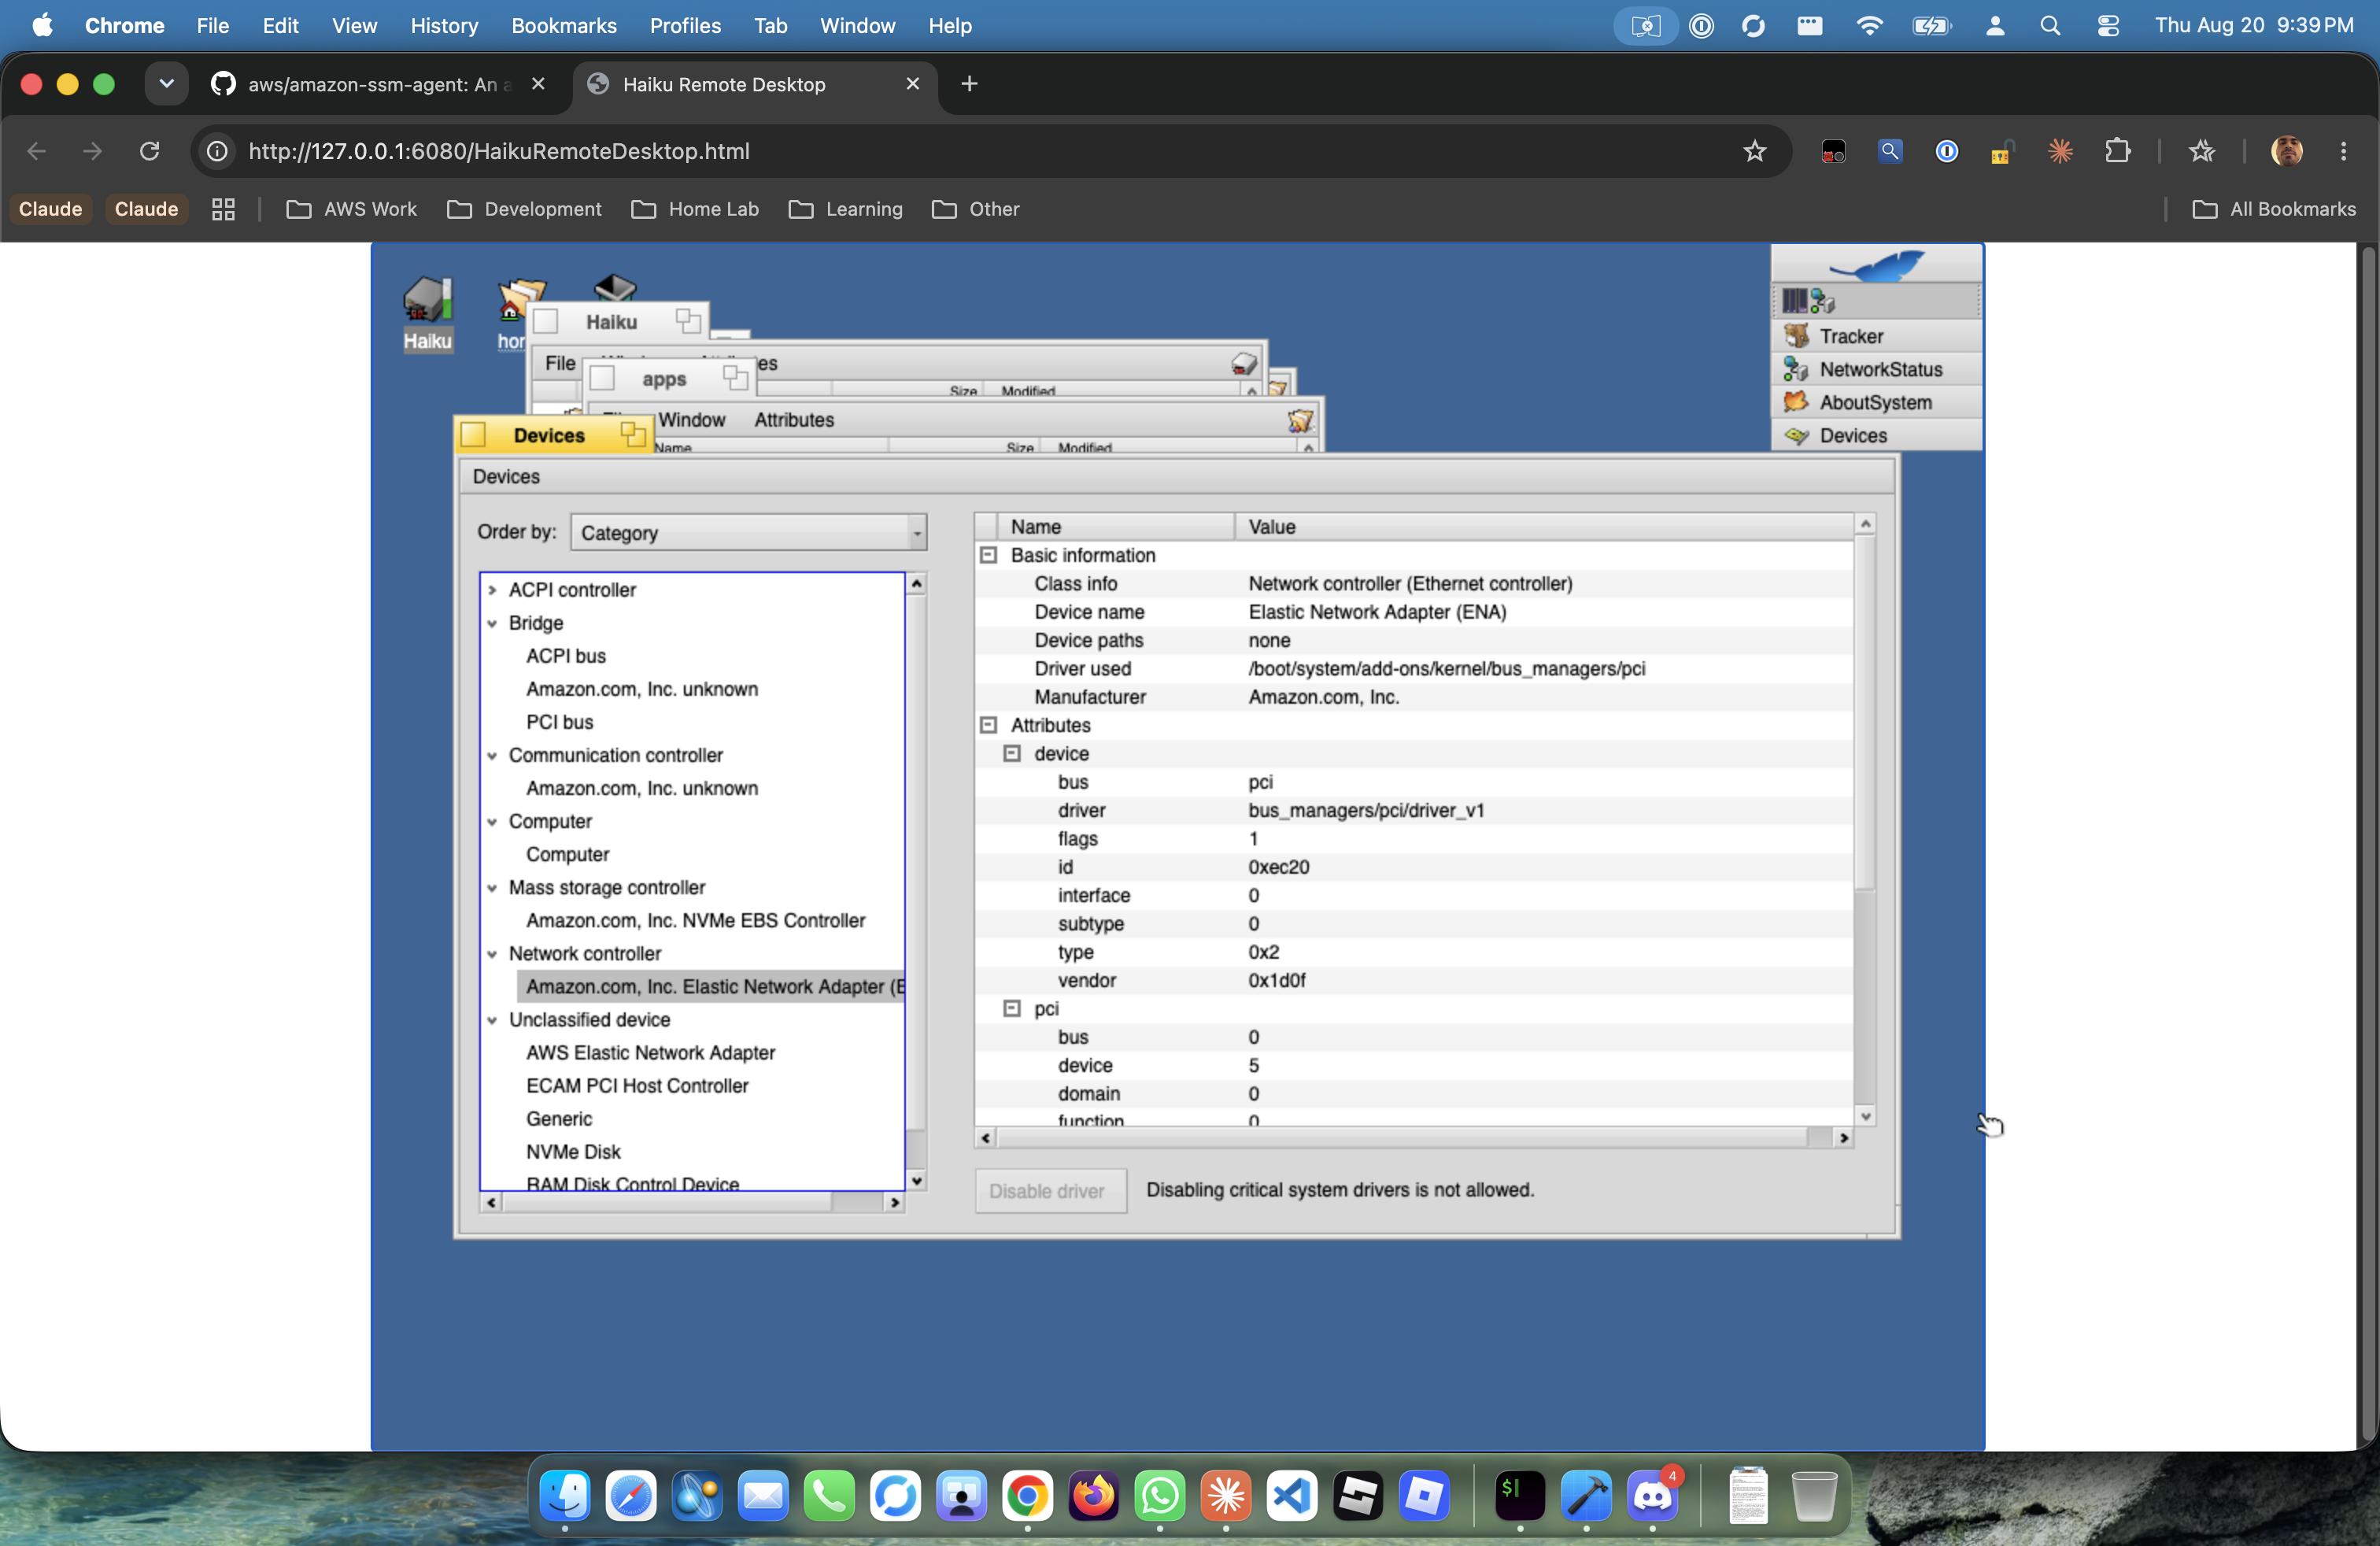2380x1546 pixels.
Task: Open Discord from the Dock
Action: [1652, 1495]
